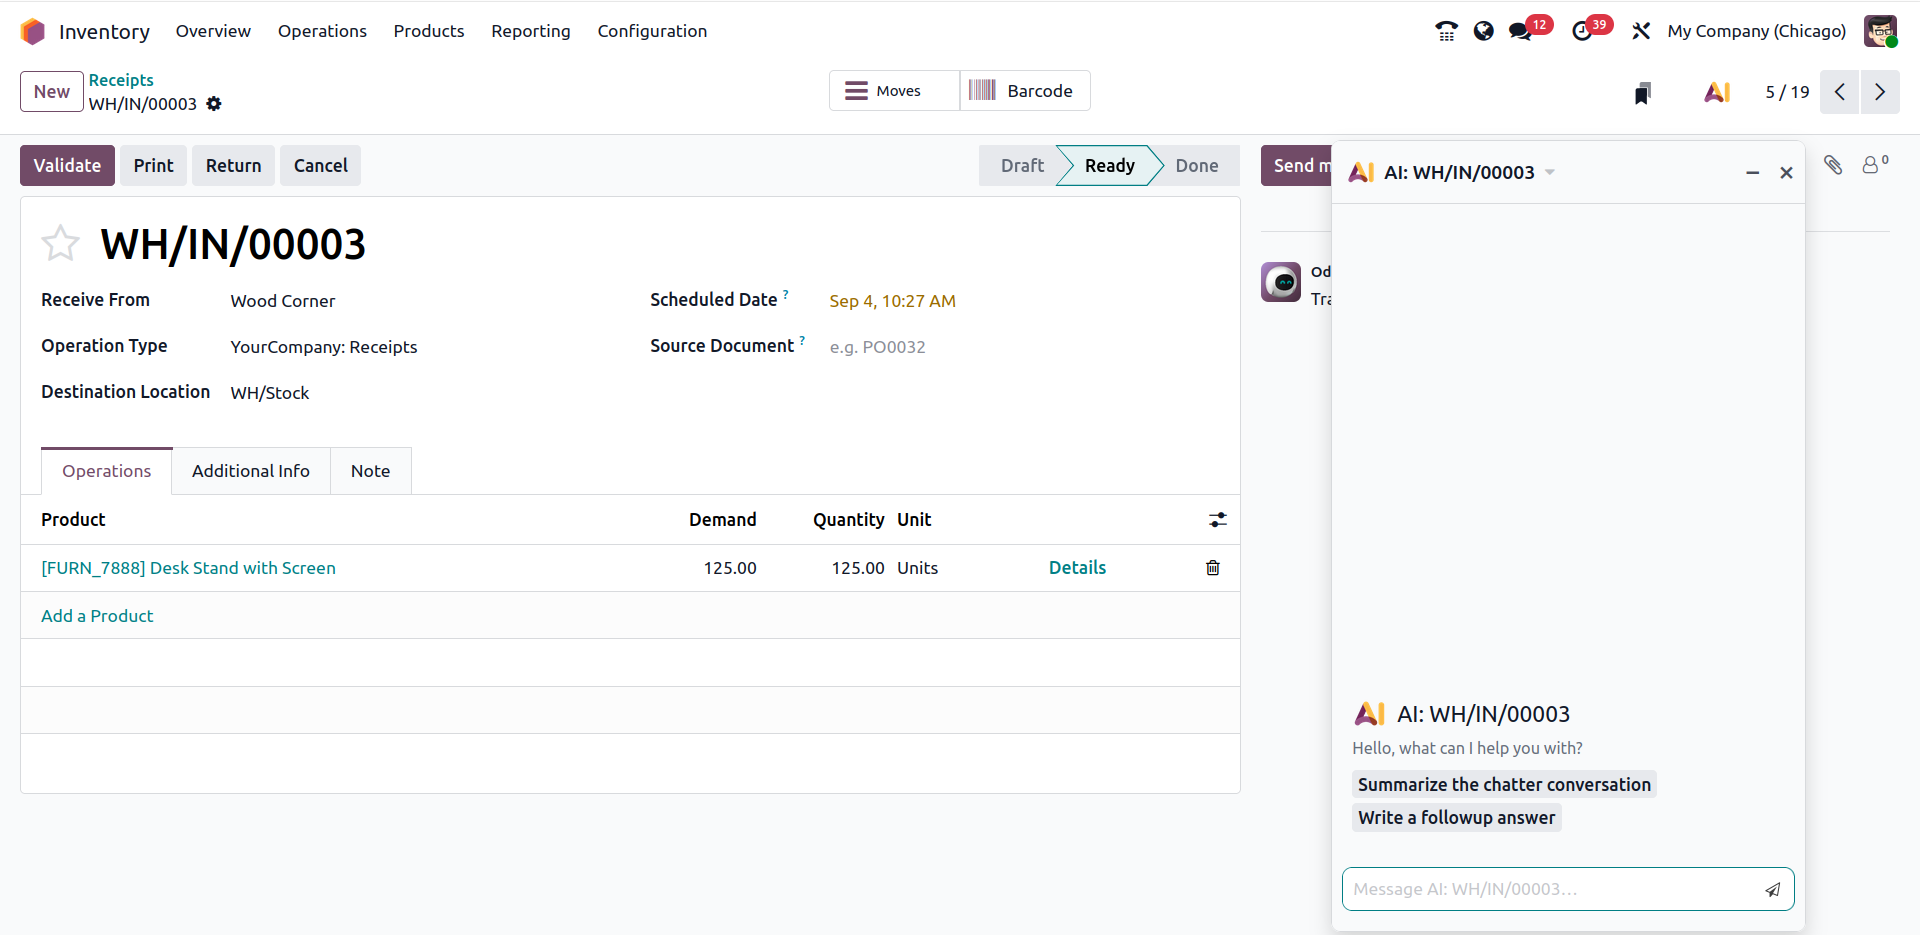This screenshot has height=935, width=1920.
Task: Switch to the Additional Info tab
Action: tap(250, 471)
